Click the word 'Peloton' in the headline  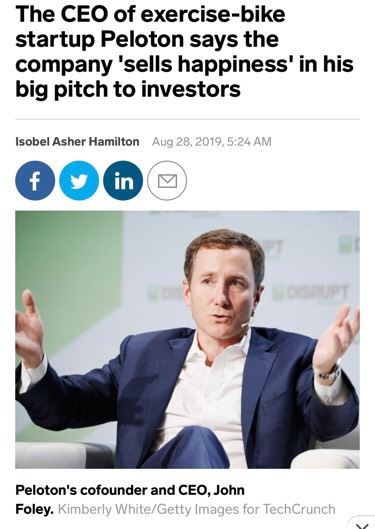tap(142, 39)
